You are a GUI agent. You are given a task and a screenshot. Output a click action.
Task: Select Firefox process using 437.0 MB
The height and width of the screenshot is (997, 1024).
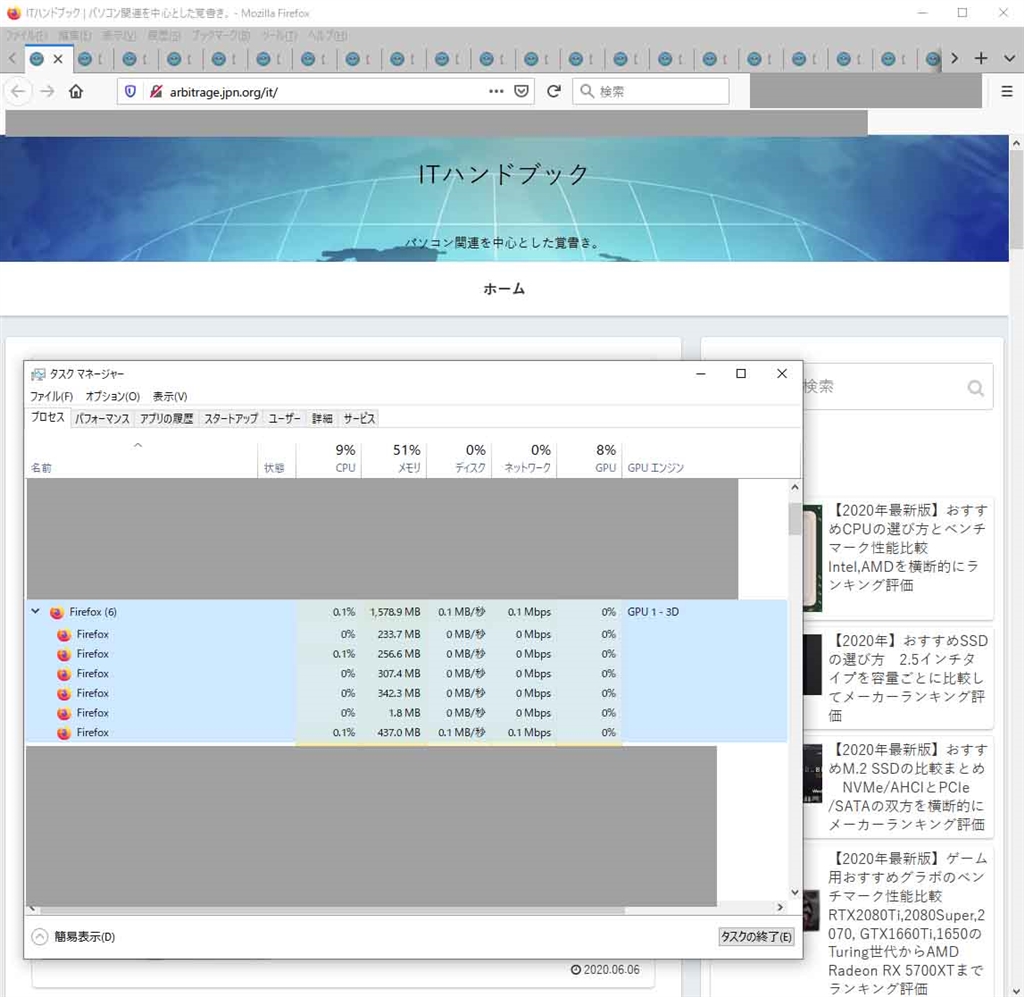[406, 732]
